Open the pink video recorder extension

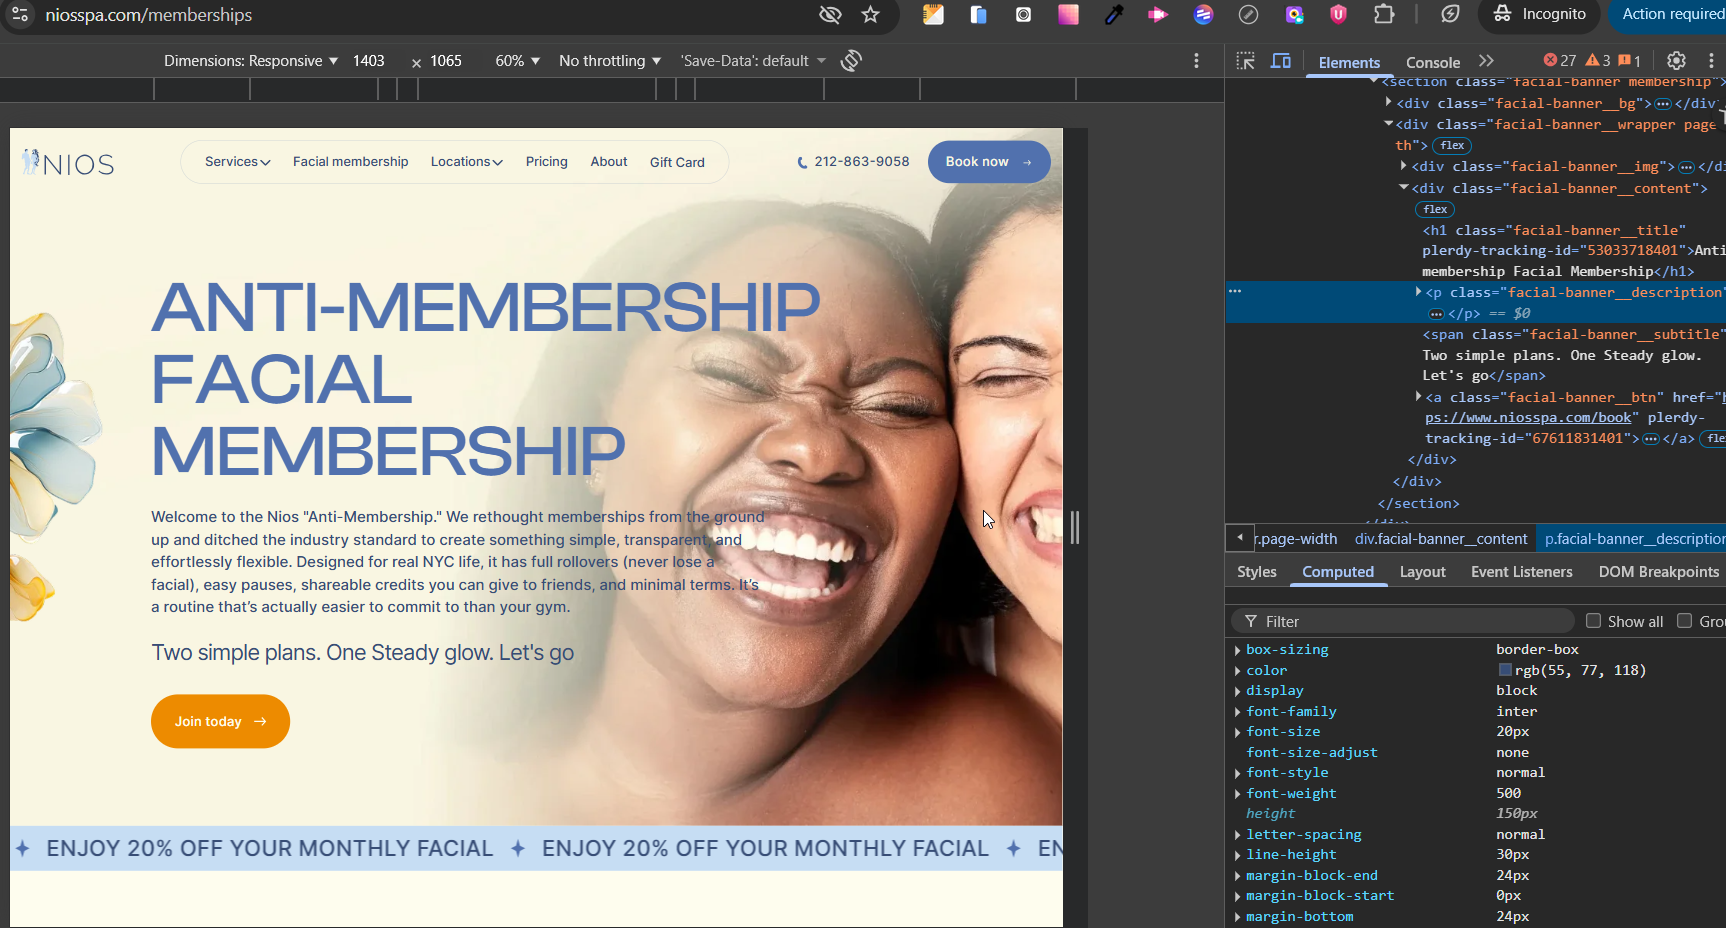click(1158, 14)
